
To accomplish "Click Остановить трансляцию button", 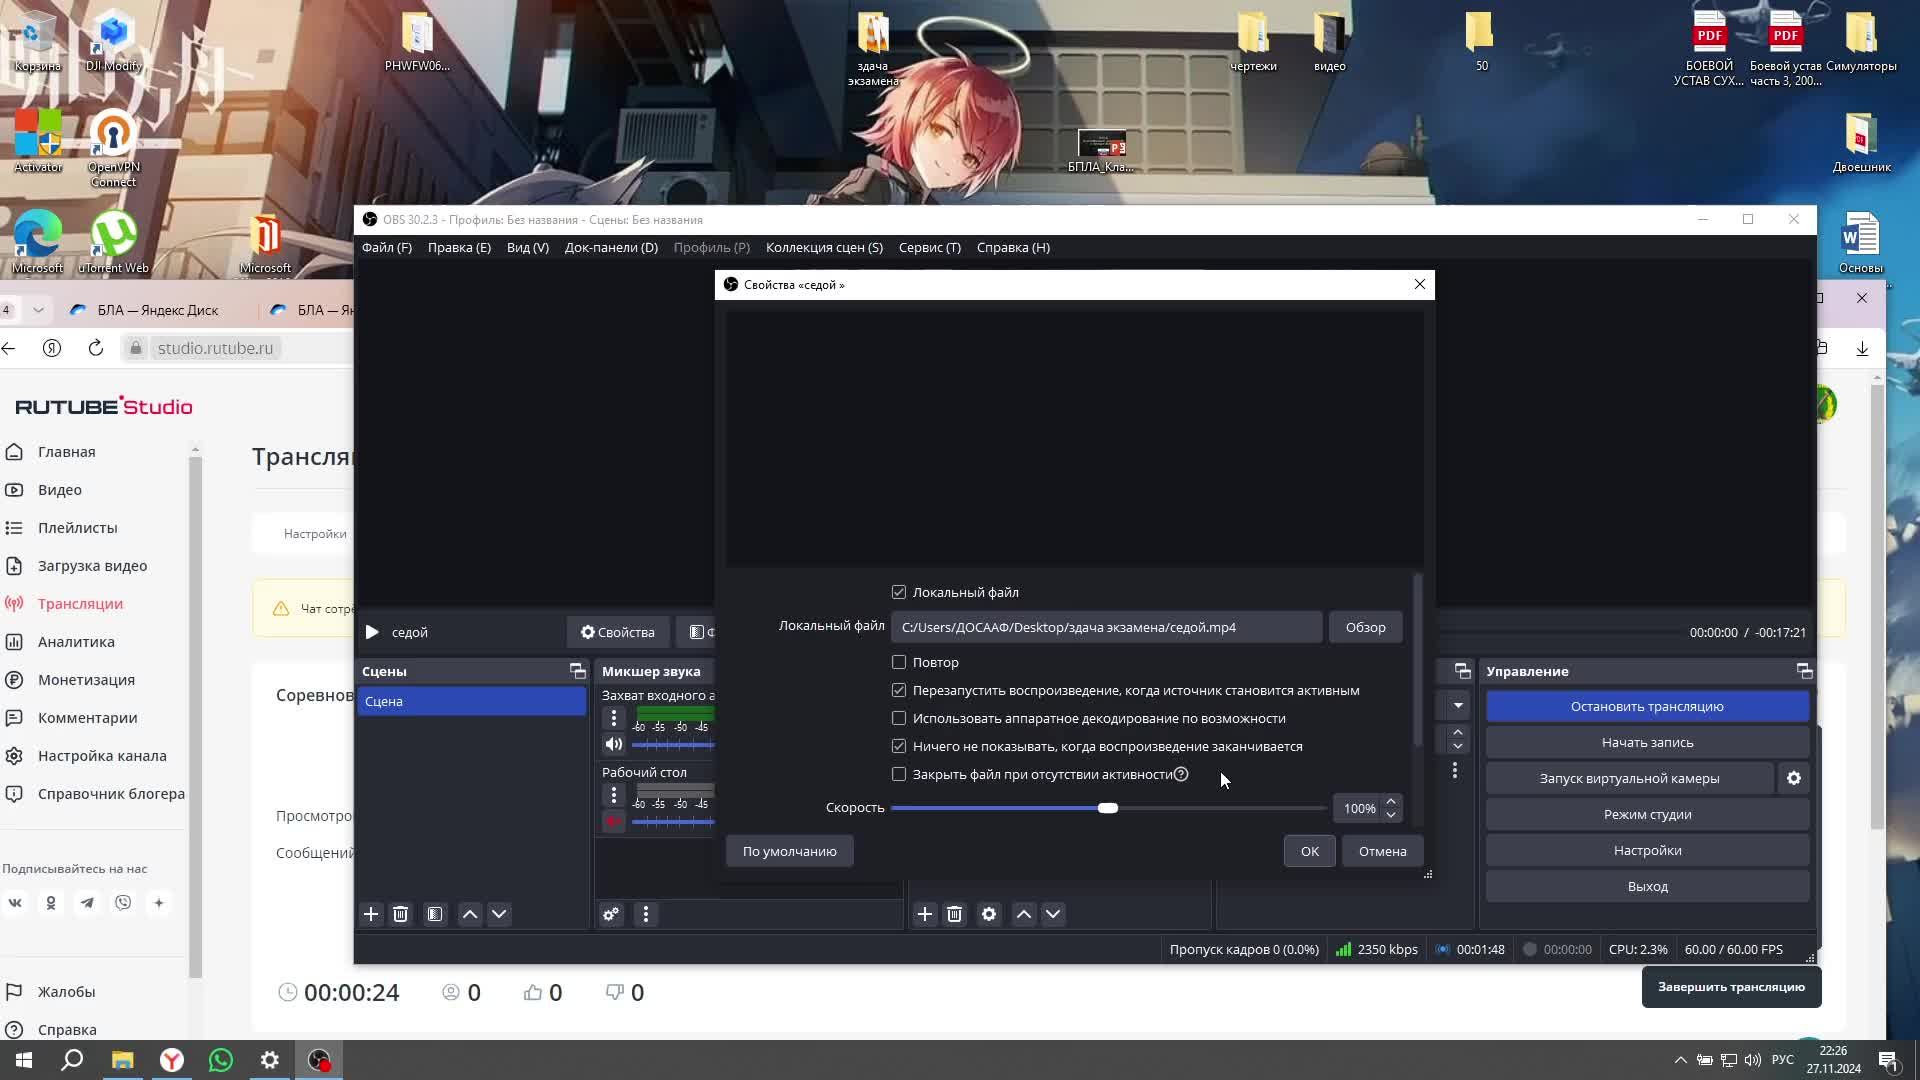I will tap(1647, 706).
